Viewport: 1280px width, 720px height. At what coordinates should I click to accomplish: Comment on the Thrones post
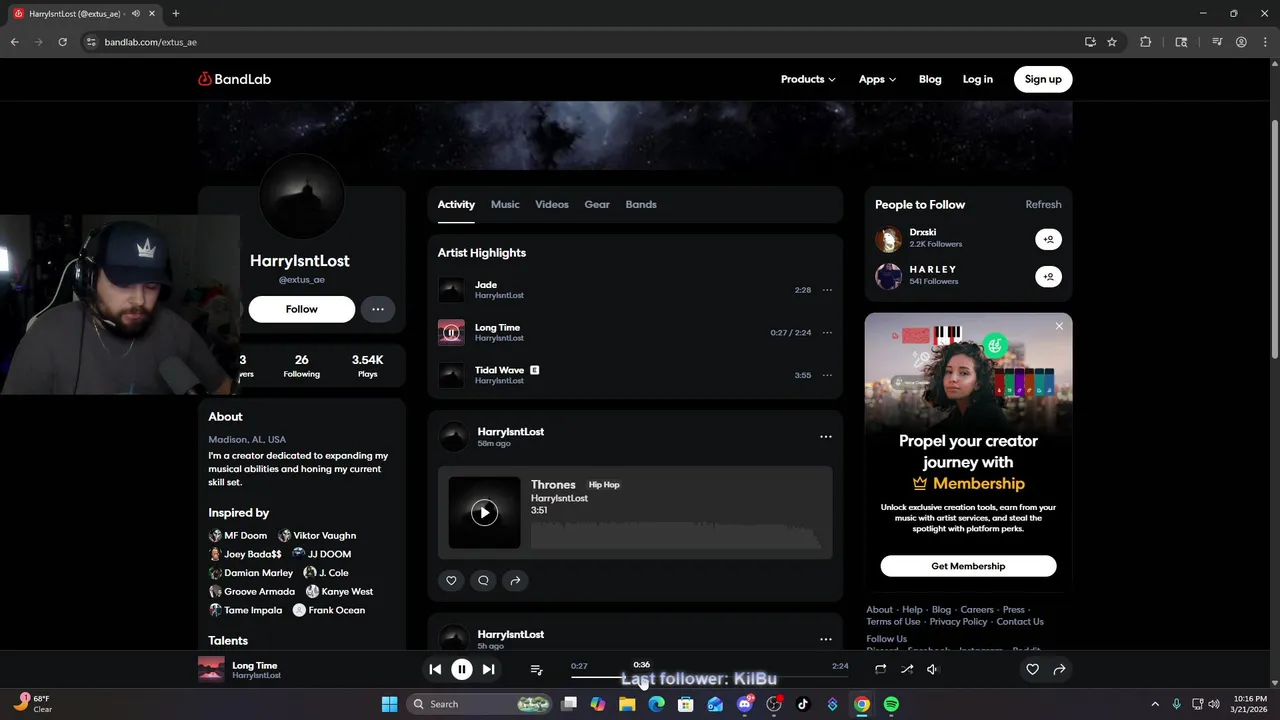(483, 580)
